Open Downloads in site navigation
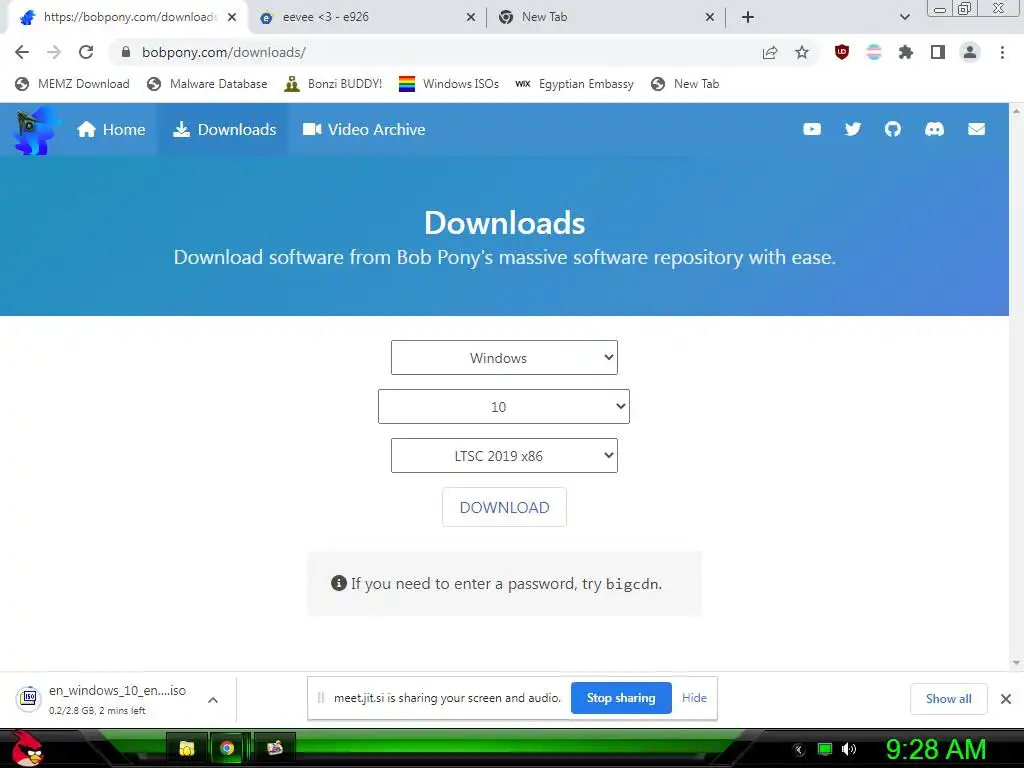 pyautogui.click(x=224, y=129)
